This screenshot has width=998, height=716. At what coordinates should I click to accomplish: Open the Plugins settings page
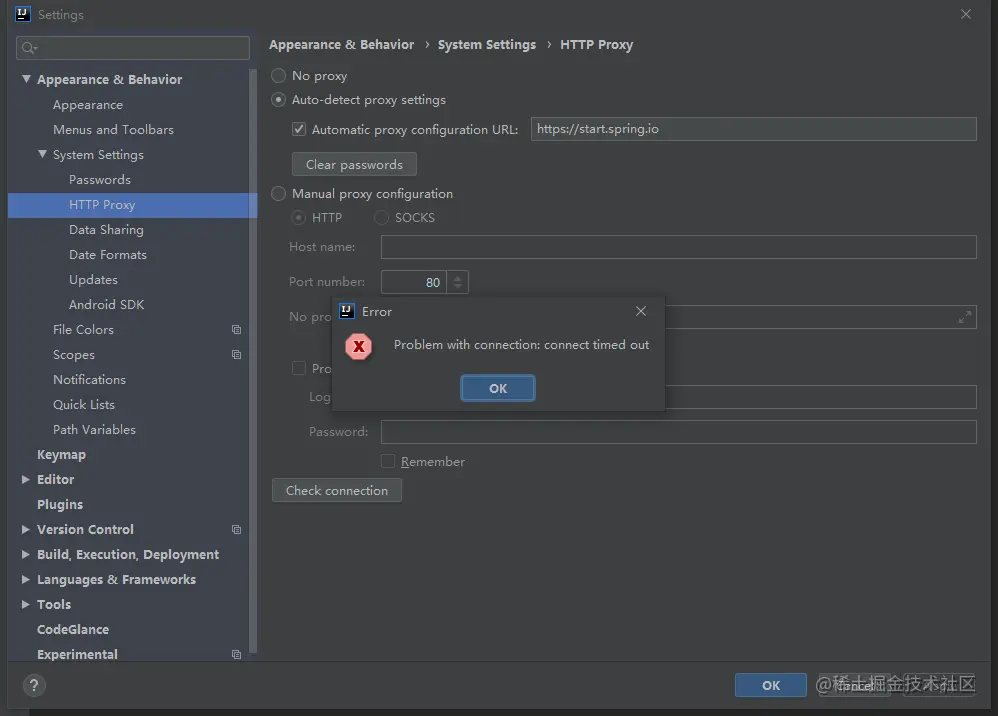click(60, 505)
